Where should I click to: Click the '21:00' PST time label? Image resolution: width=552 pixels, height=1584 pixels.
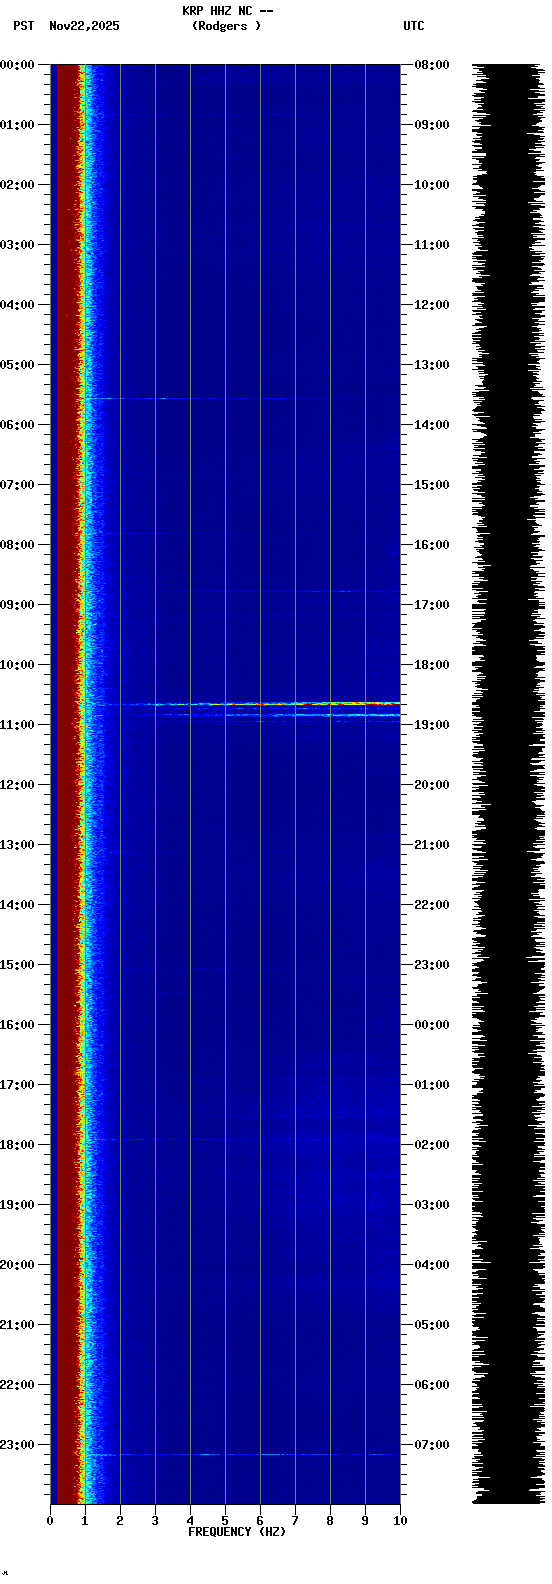click(x=17, y=1325)
